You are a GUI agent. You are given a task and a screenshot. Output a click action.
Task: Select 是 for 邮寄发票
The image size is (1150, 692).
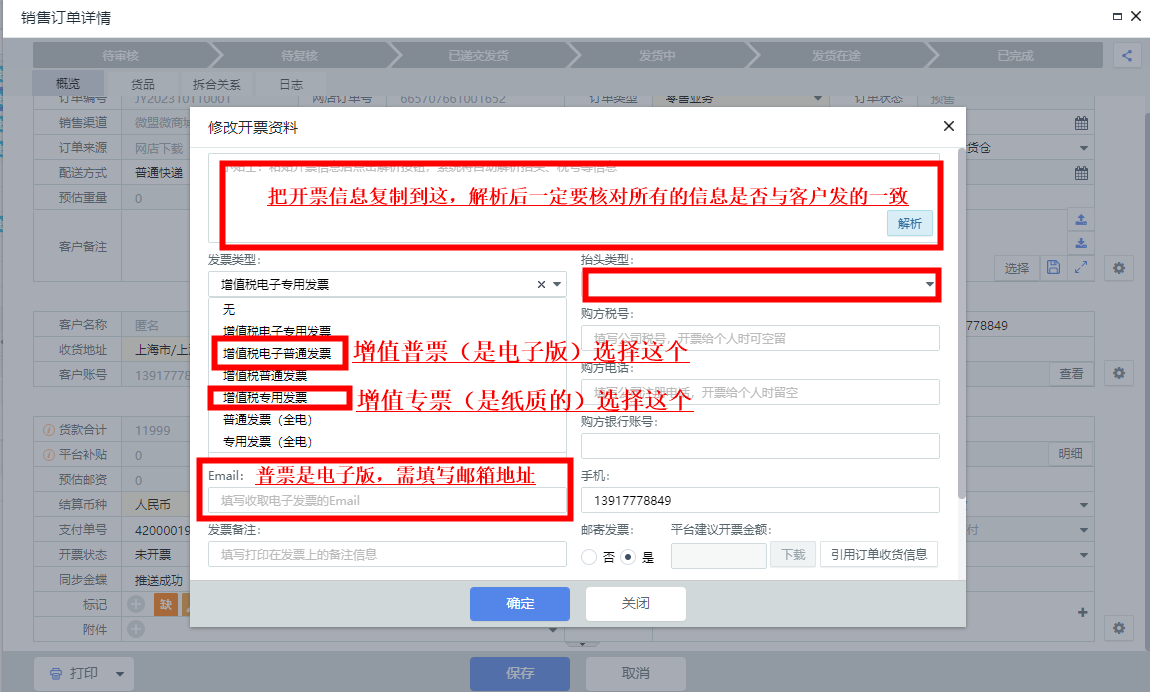coord(628,557)
